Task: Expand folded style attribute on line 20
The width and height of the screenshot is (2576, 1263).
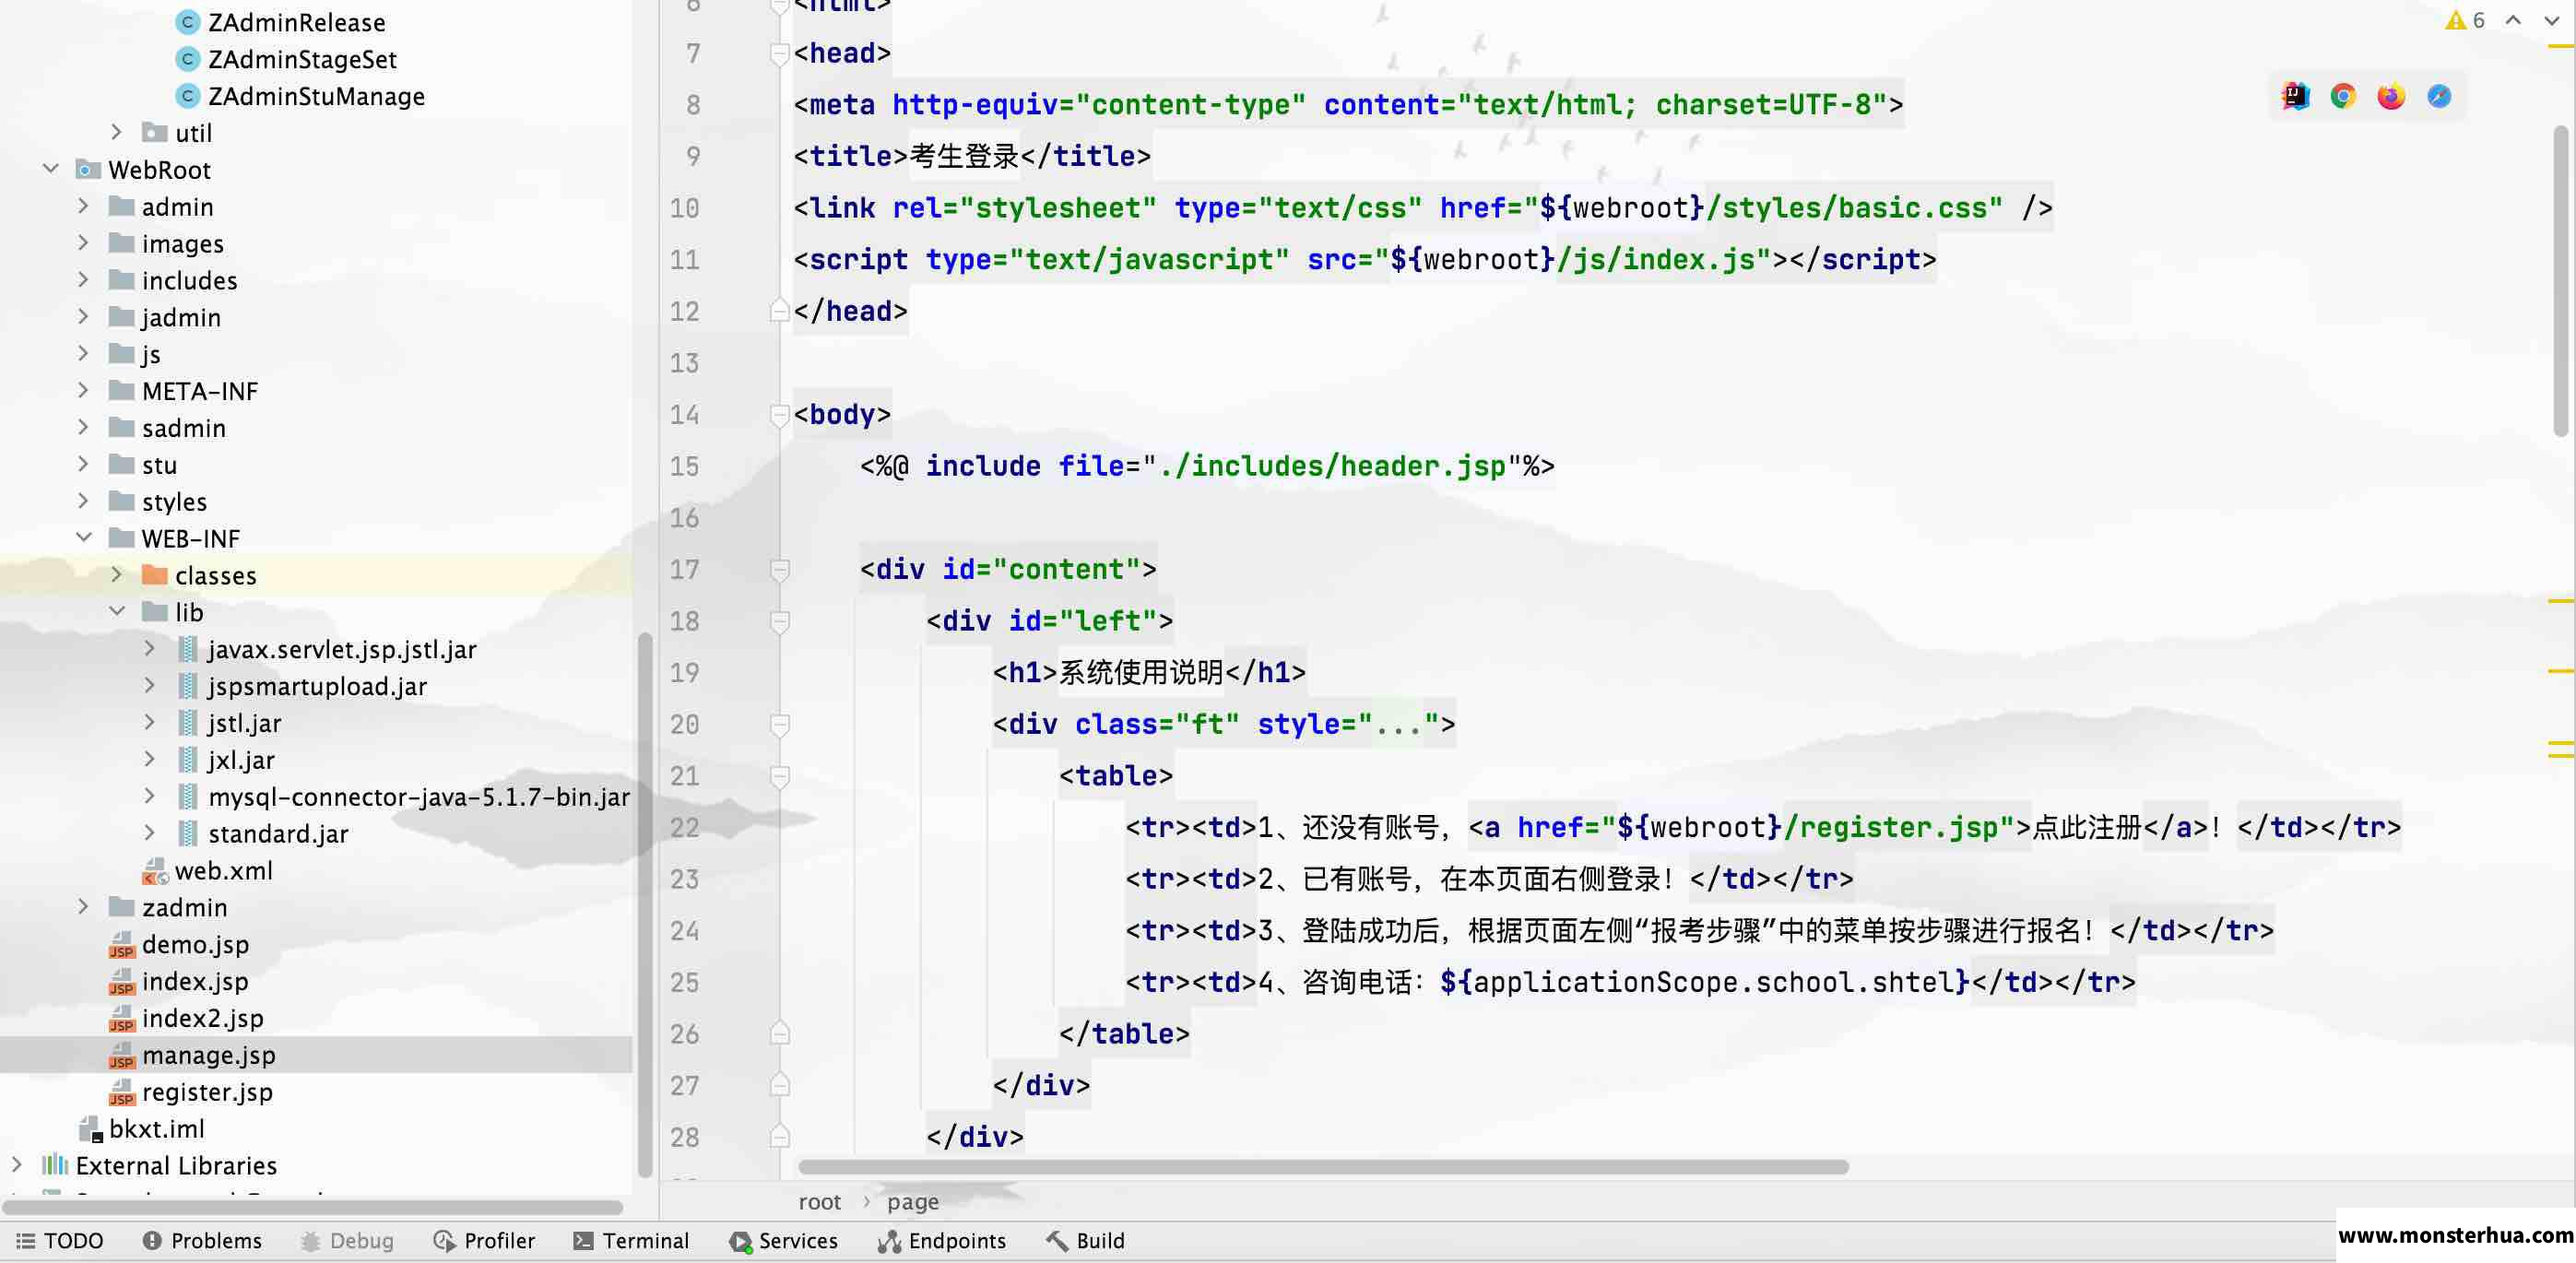Action: pos(1399,724)
